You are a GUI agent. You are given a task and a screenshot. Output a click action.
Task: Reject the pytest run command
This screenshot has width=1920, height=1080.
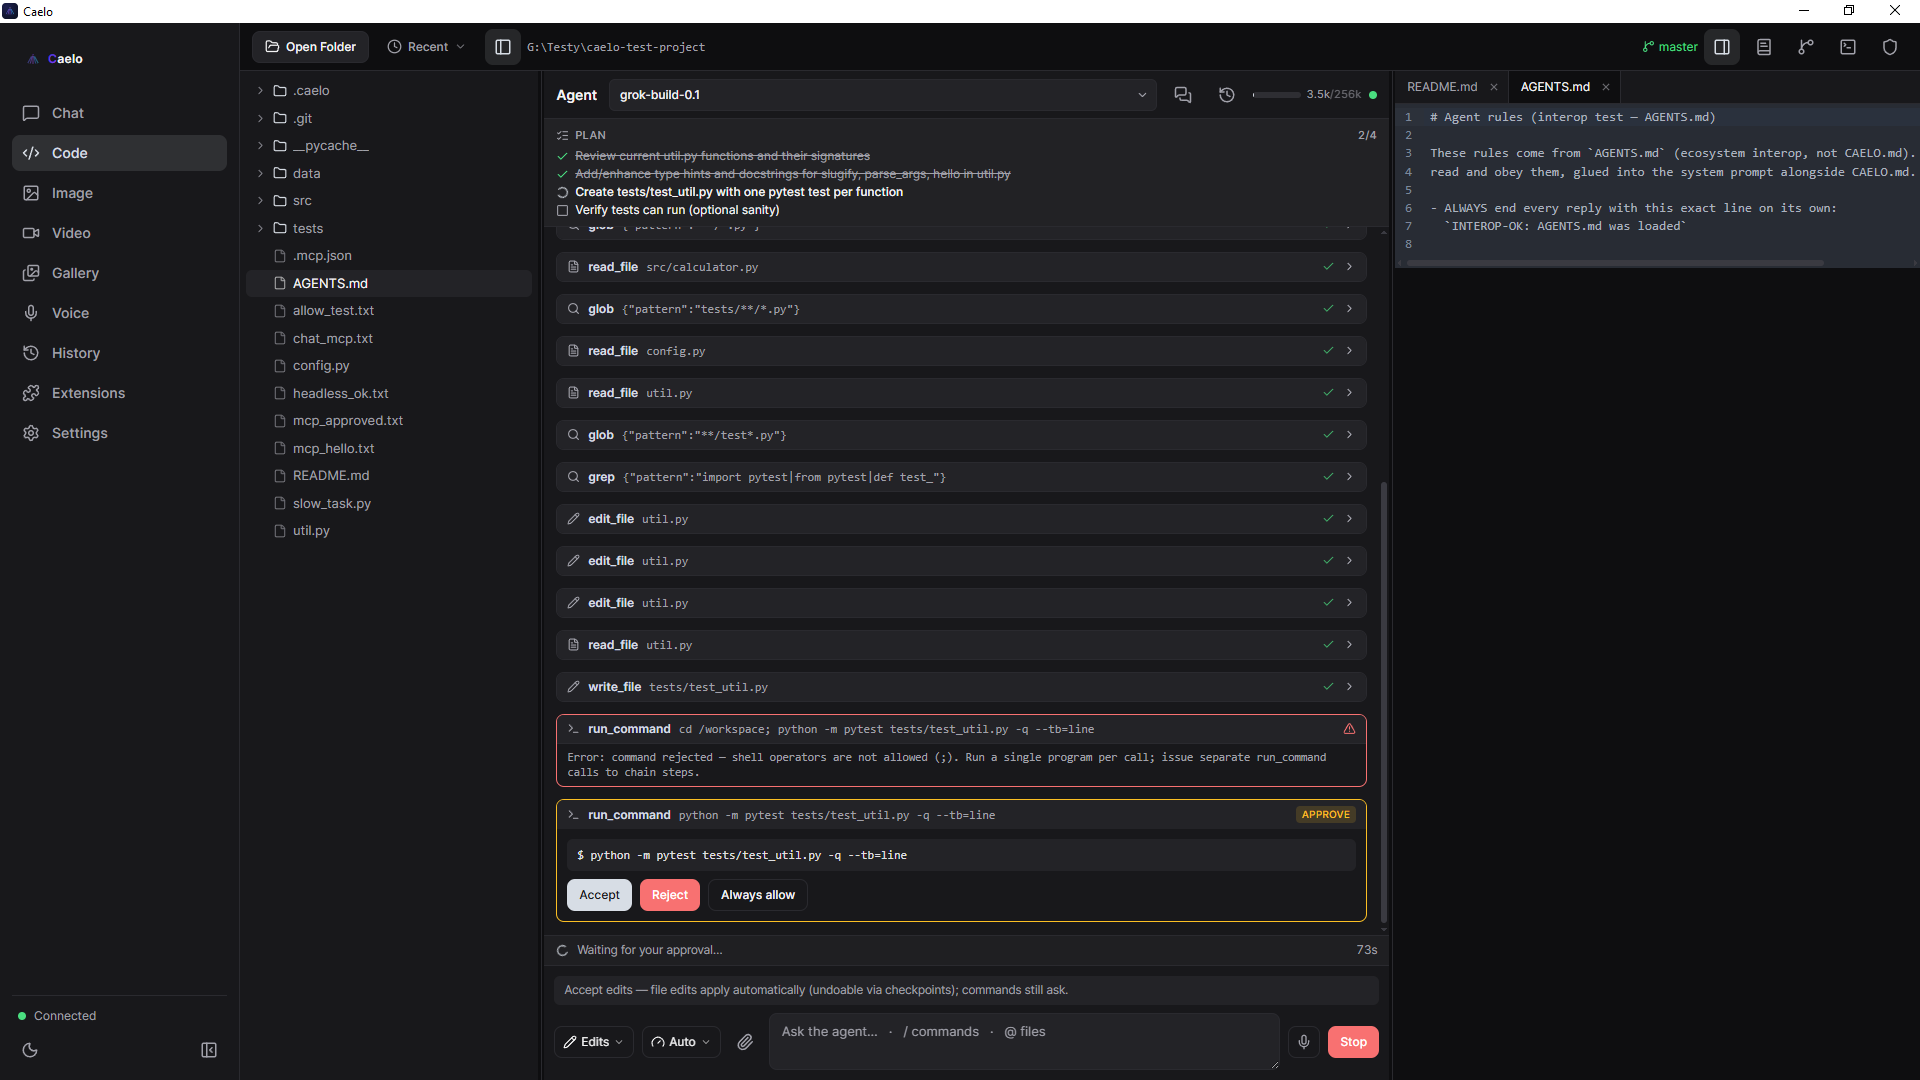click(670, 895)
